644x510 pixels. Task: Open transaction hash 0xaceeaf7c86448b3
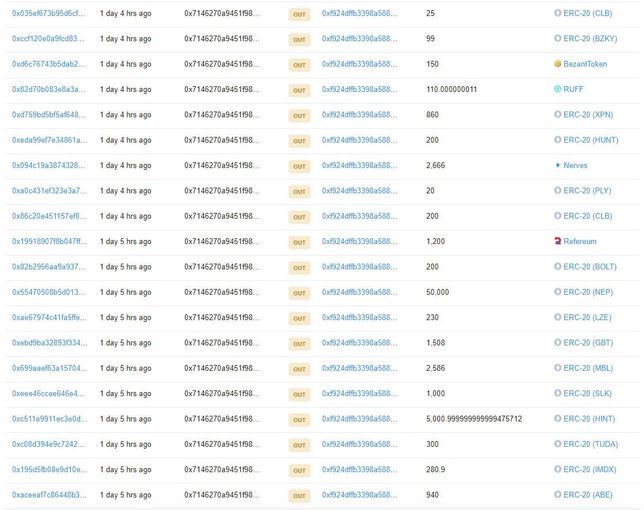click(48, 495)
